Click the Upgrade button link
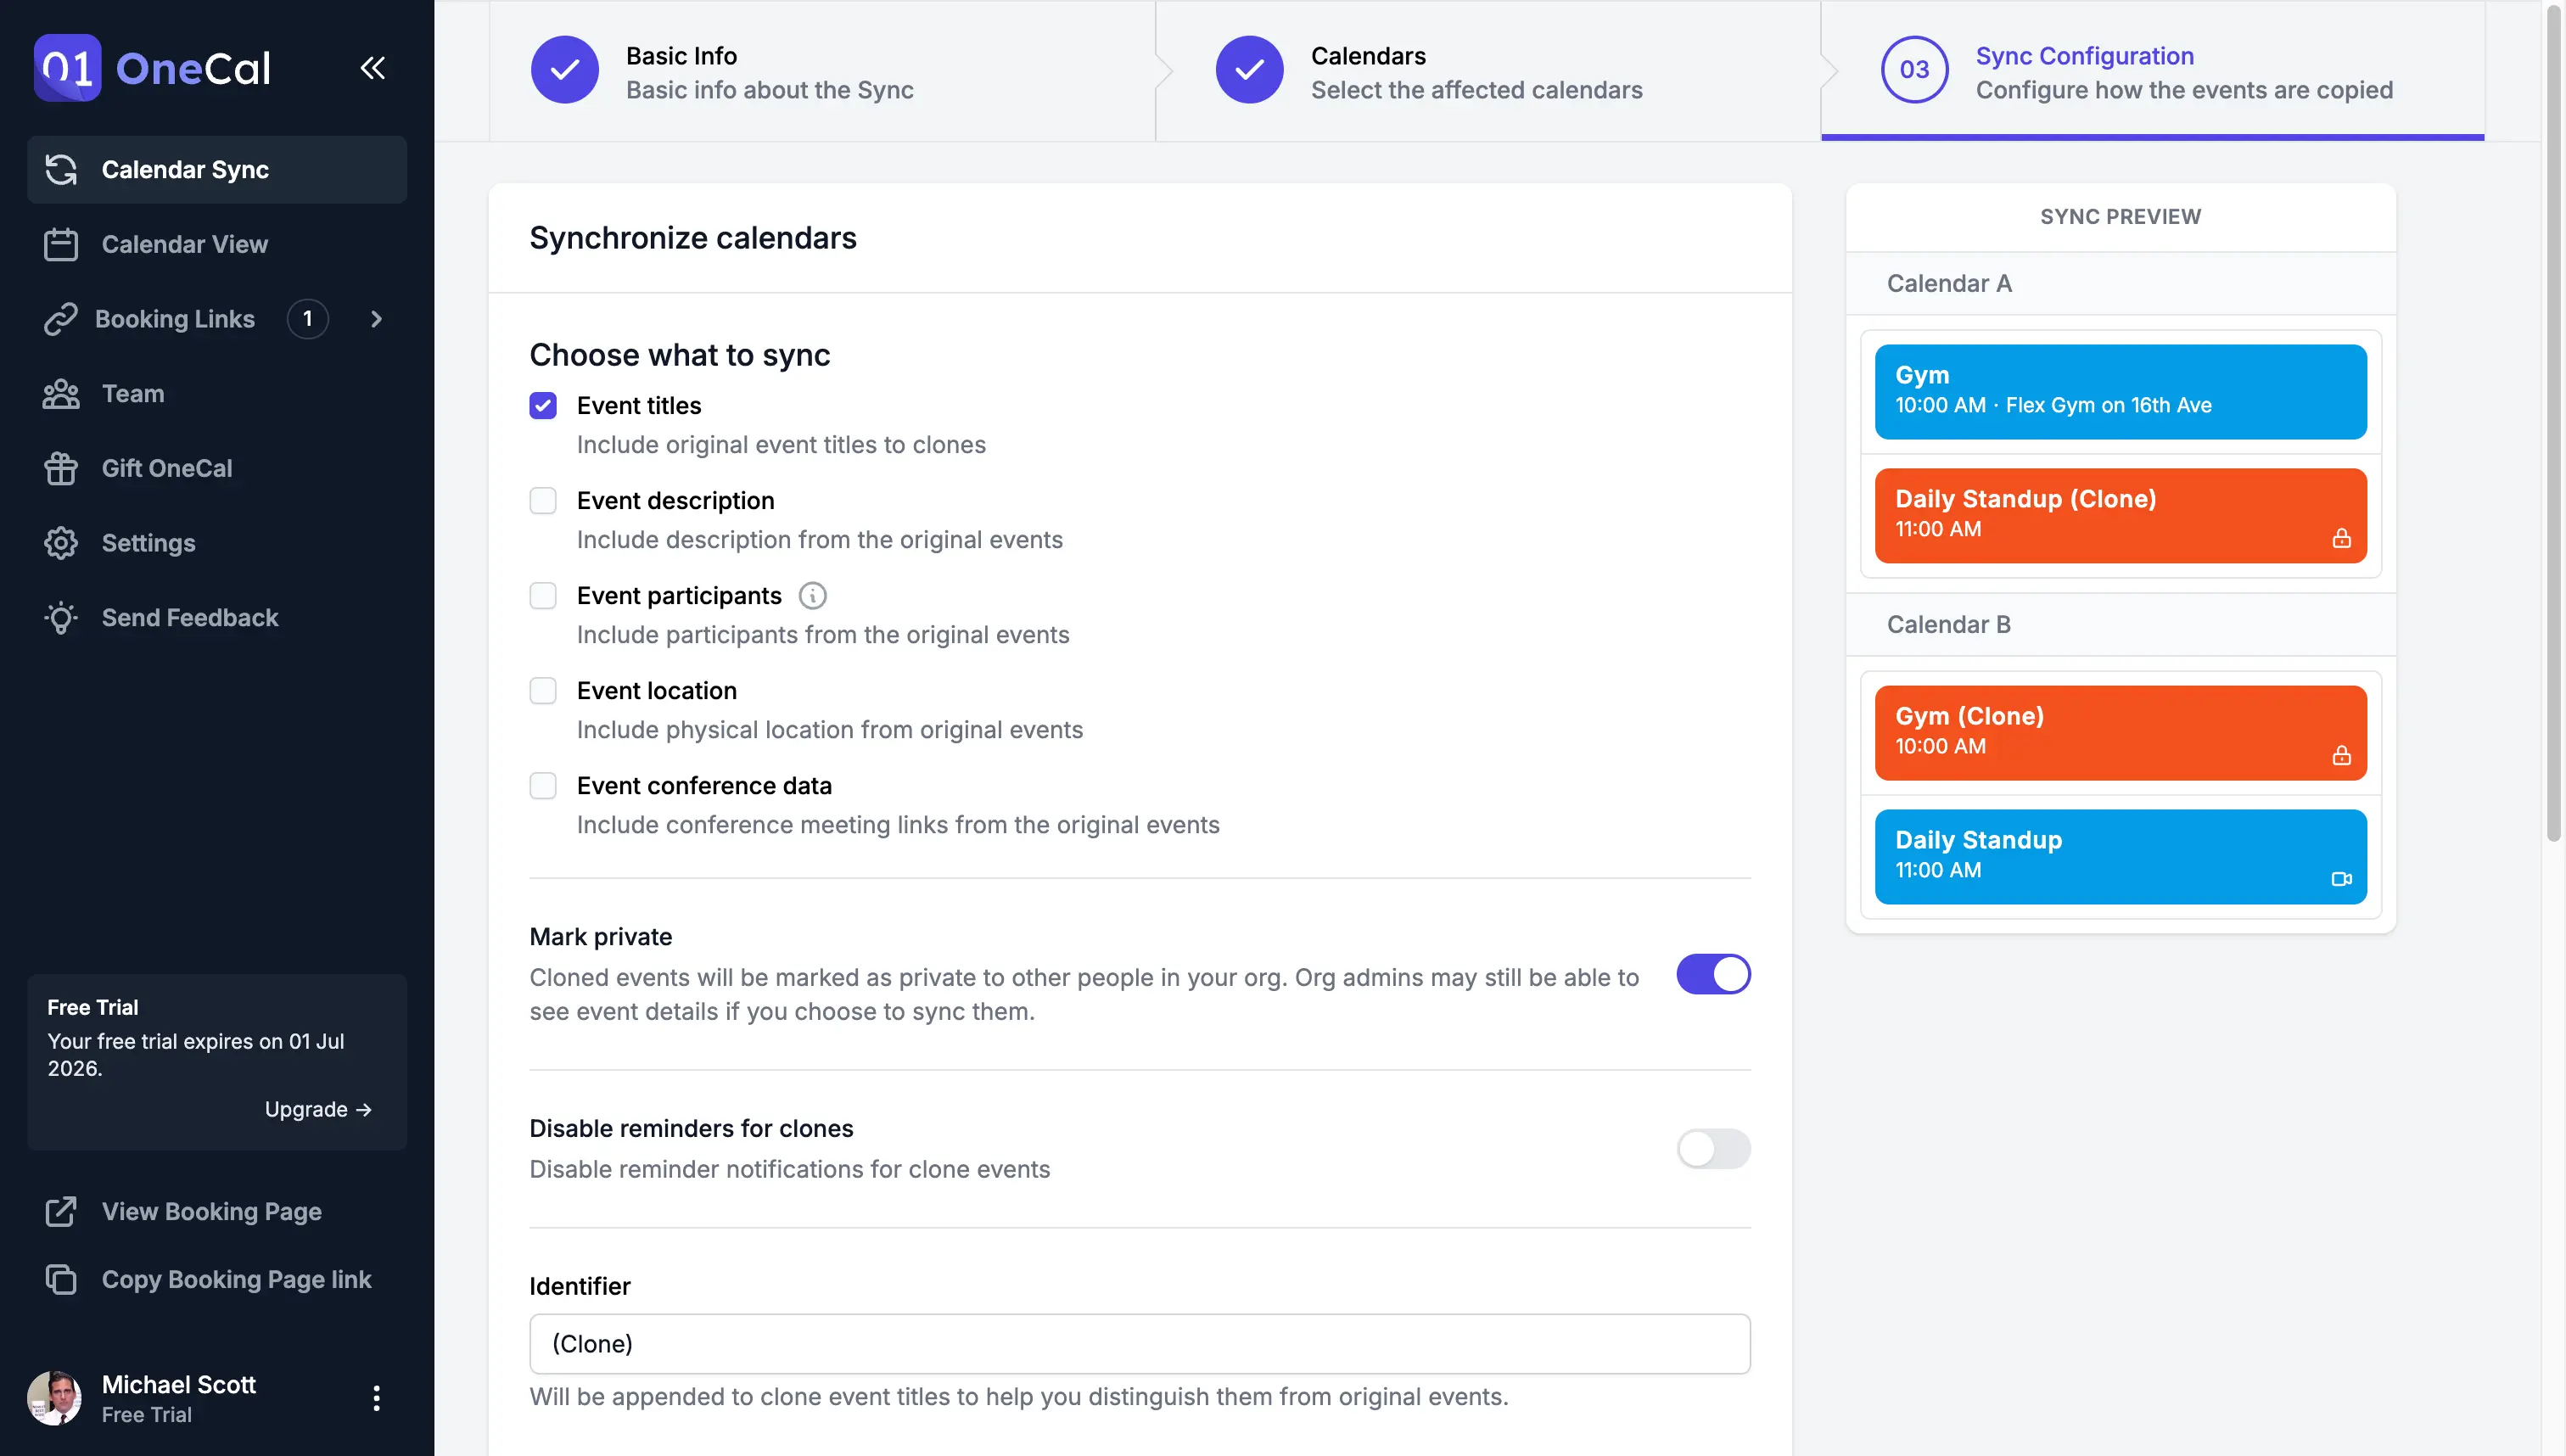This screenshot has height=1456, width=2566. tap(317, 1109)
